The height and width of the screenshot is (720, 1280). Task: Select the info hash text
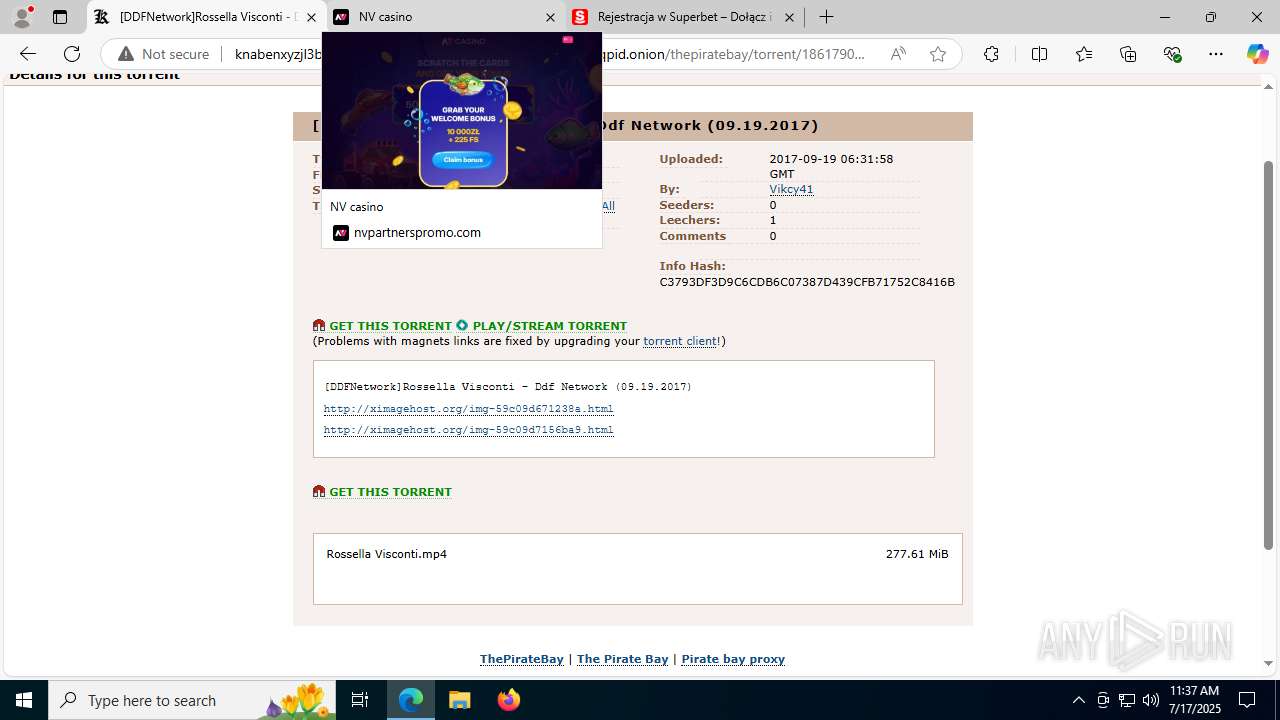coord(807,282)
